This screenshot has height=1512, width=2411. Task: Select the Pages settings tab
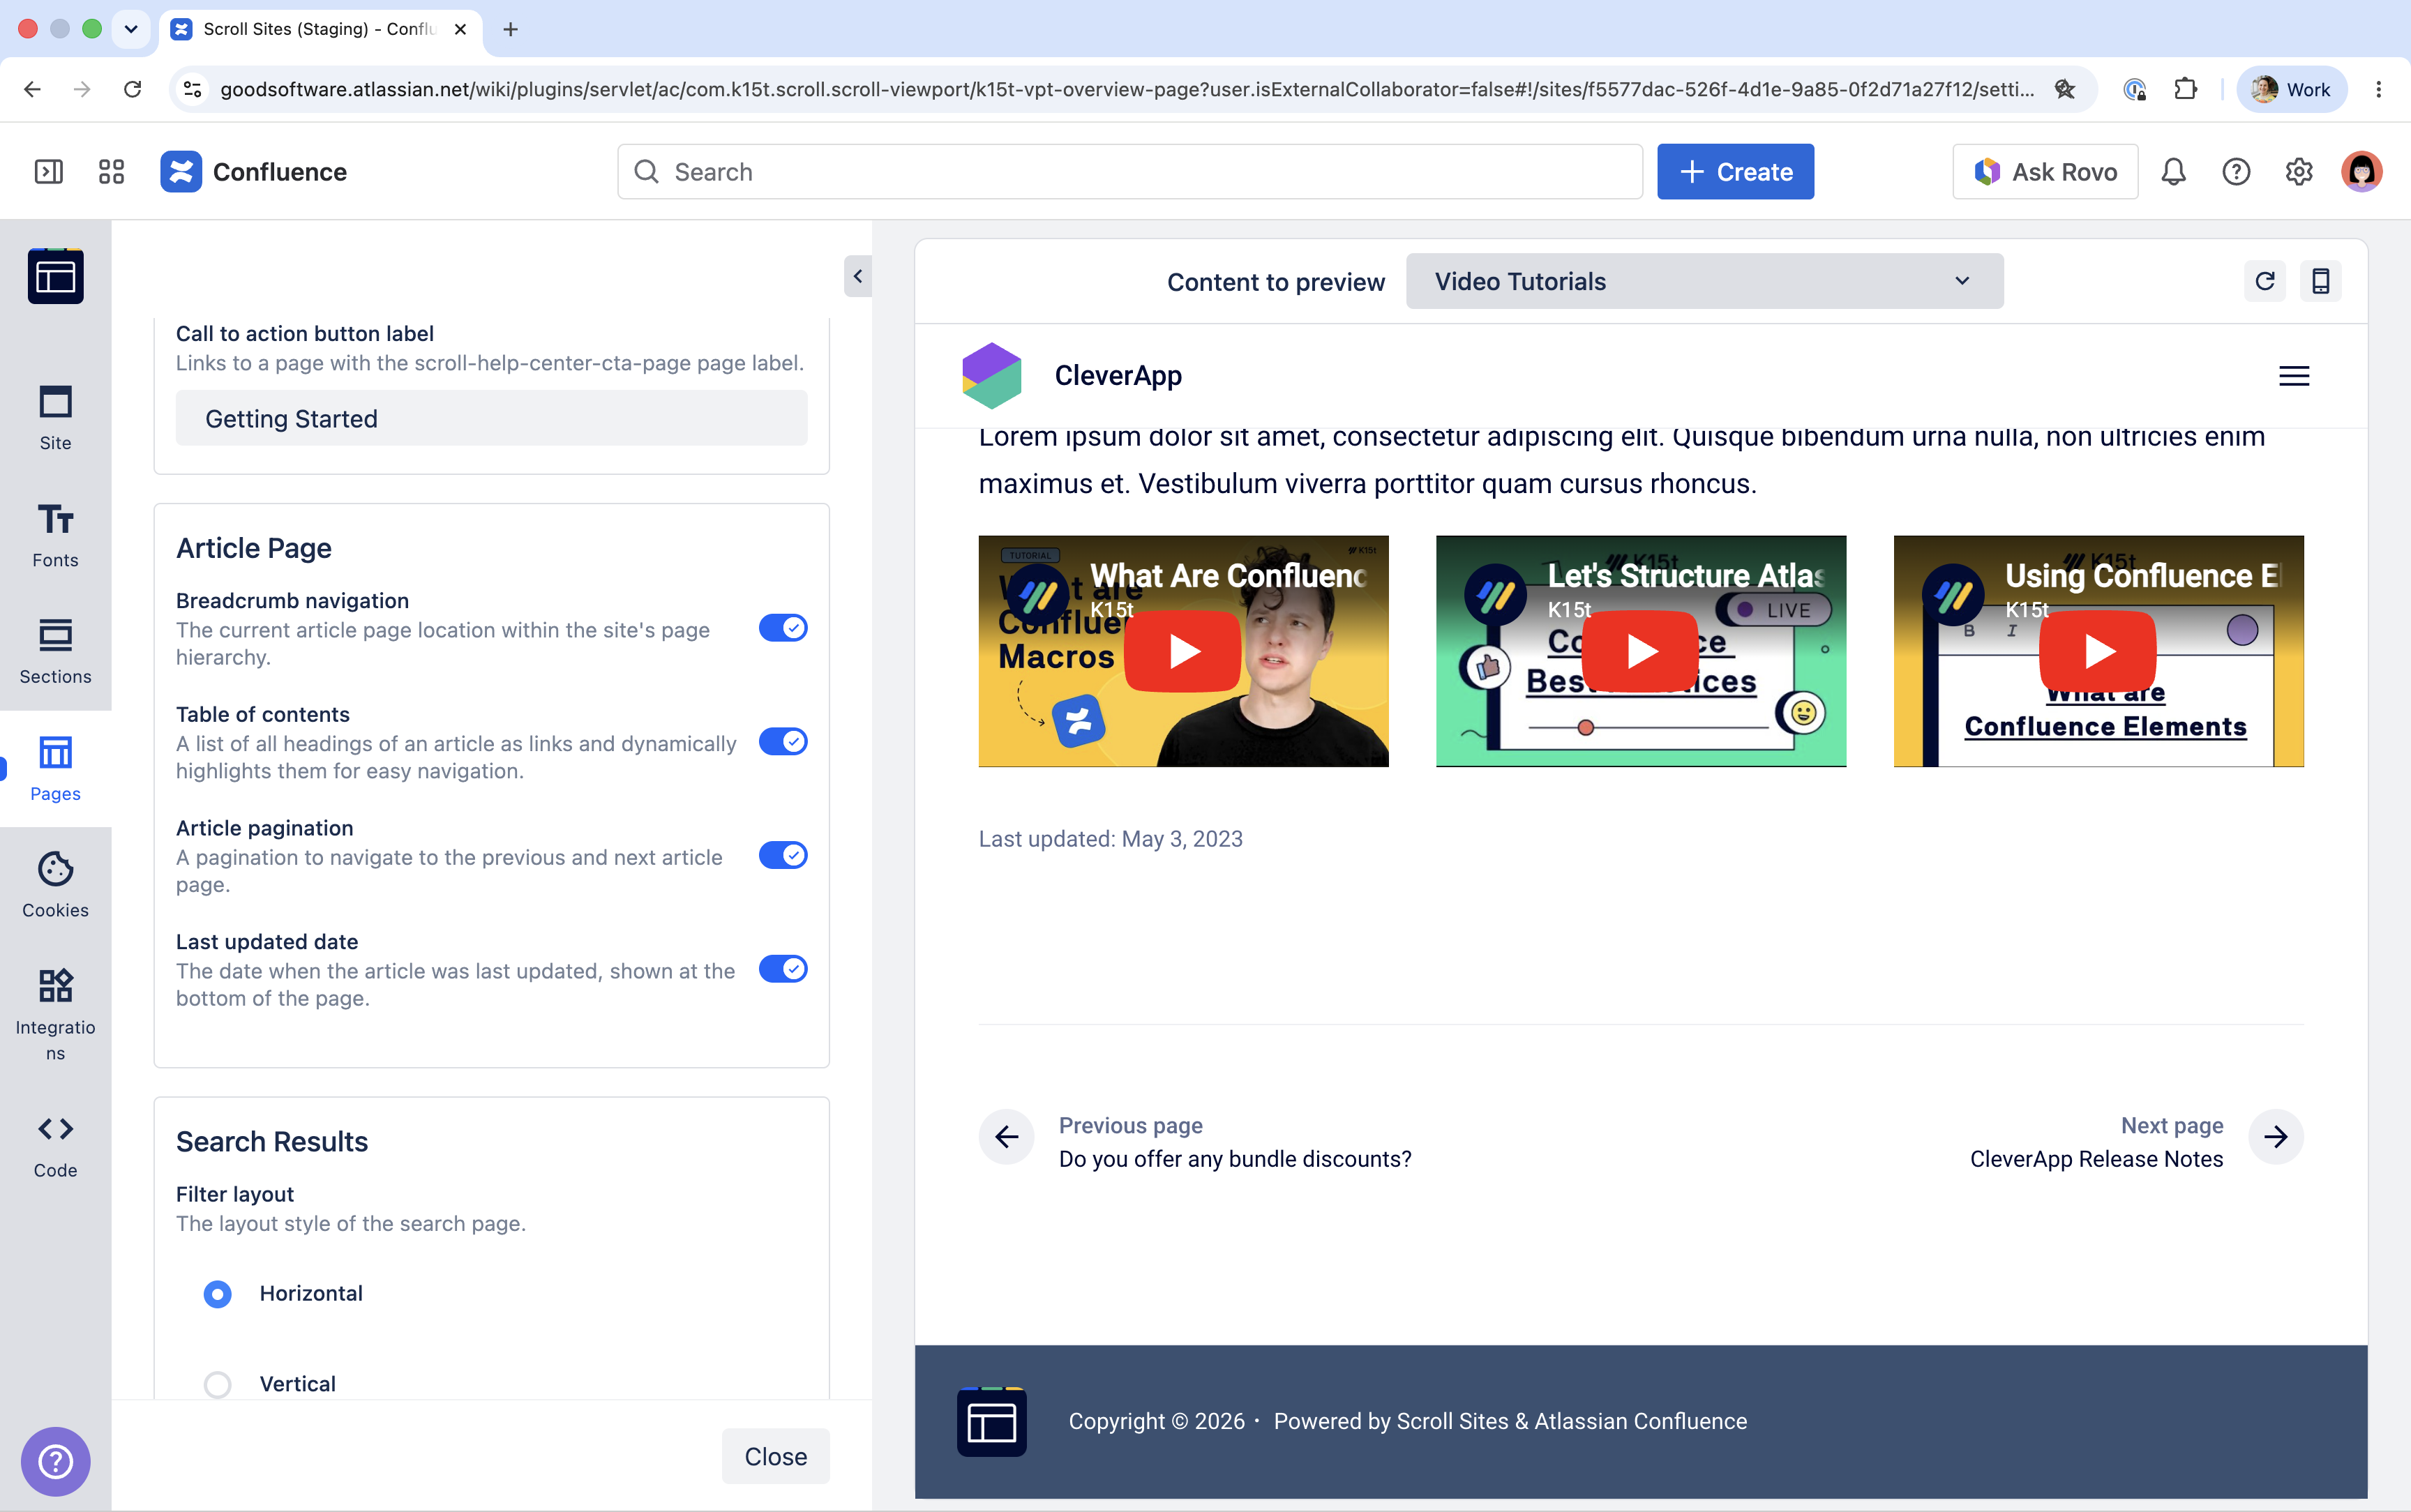pyautogui.click(x=56, y=769)
